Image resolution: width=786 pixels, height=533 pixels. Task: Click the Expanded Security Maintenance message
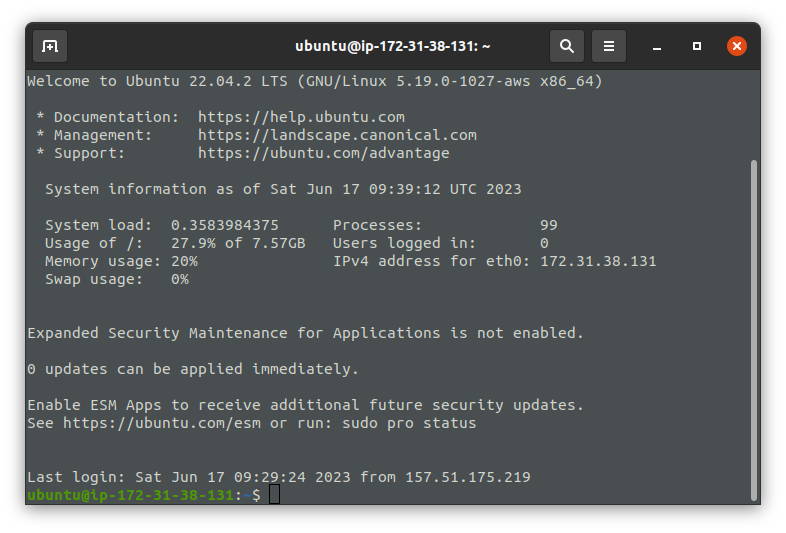click(x=305, y=333)
